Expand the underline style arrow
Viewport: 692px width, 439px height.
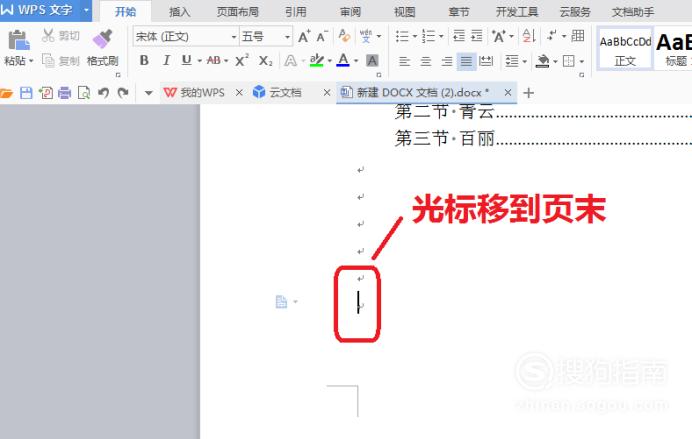[199, 60]
